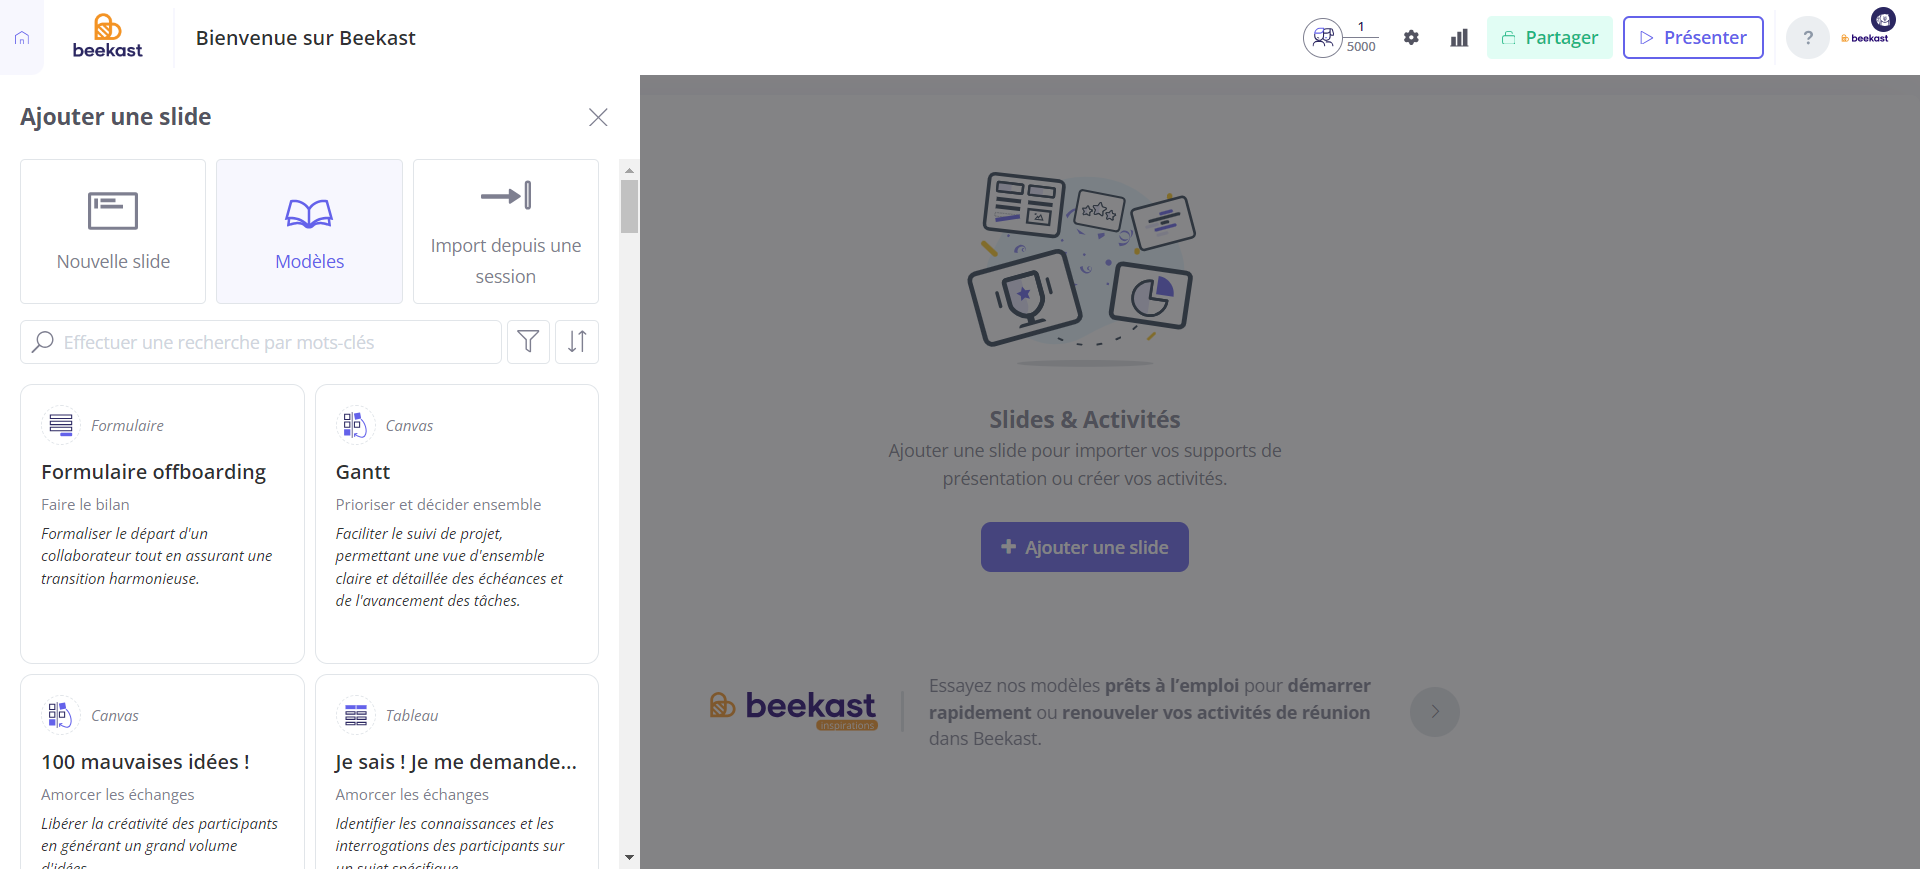
Task: Click the Bienvenue sur Beekast title
Action: tap(306, 38)
